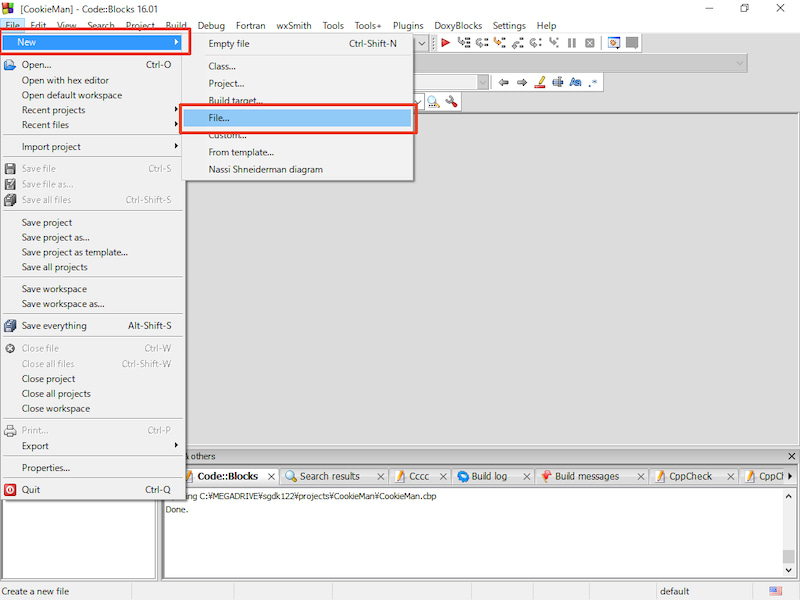Click the Step into debug icon
Viewport: 800px width, 600px height.
[500, 43]
